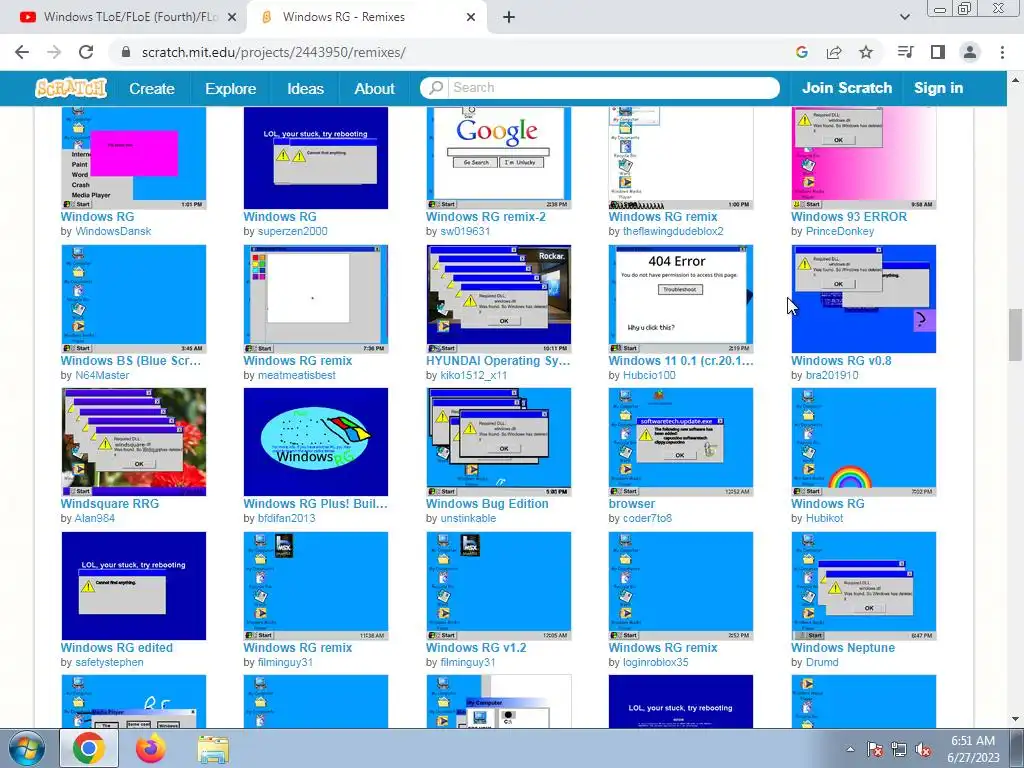Close the YouTube Windows TLoE tab
Image resolution: width=1024 pixels, height=768 pixels.
pos(232,18)
